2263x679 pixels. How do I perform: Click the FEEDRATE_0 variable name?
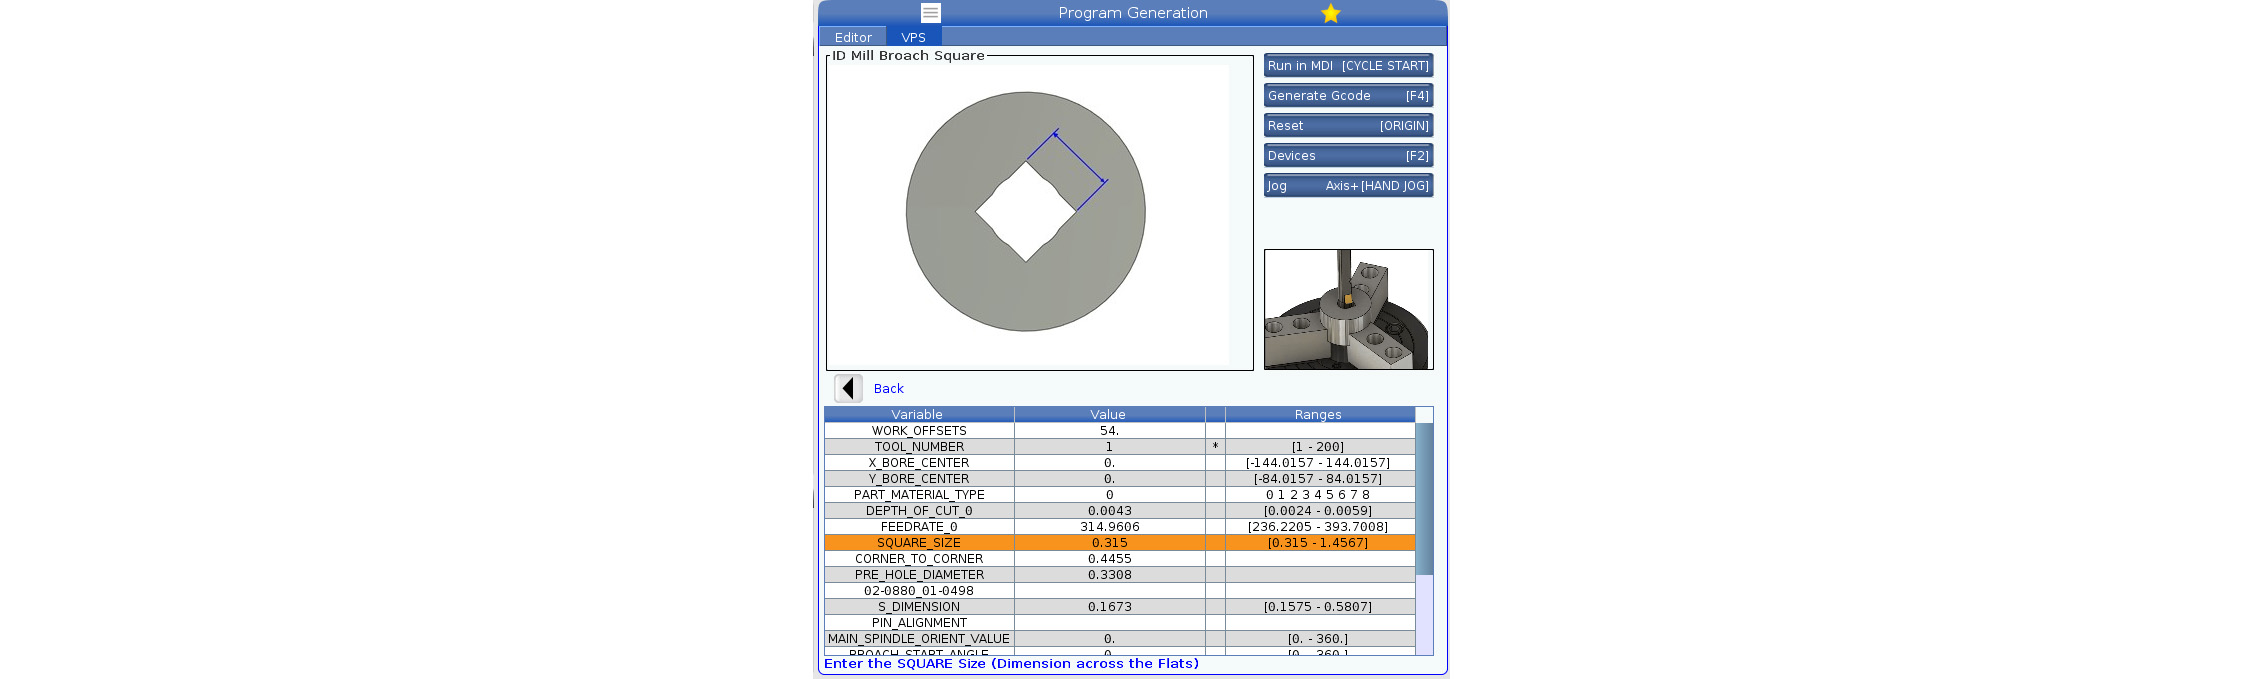pos(919,527)
